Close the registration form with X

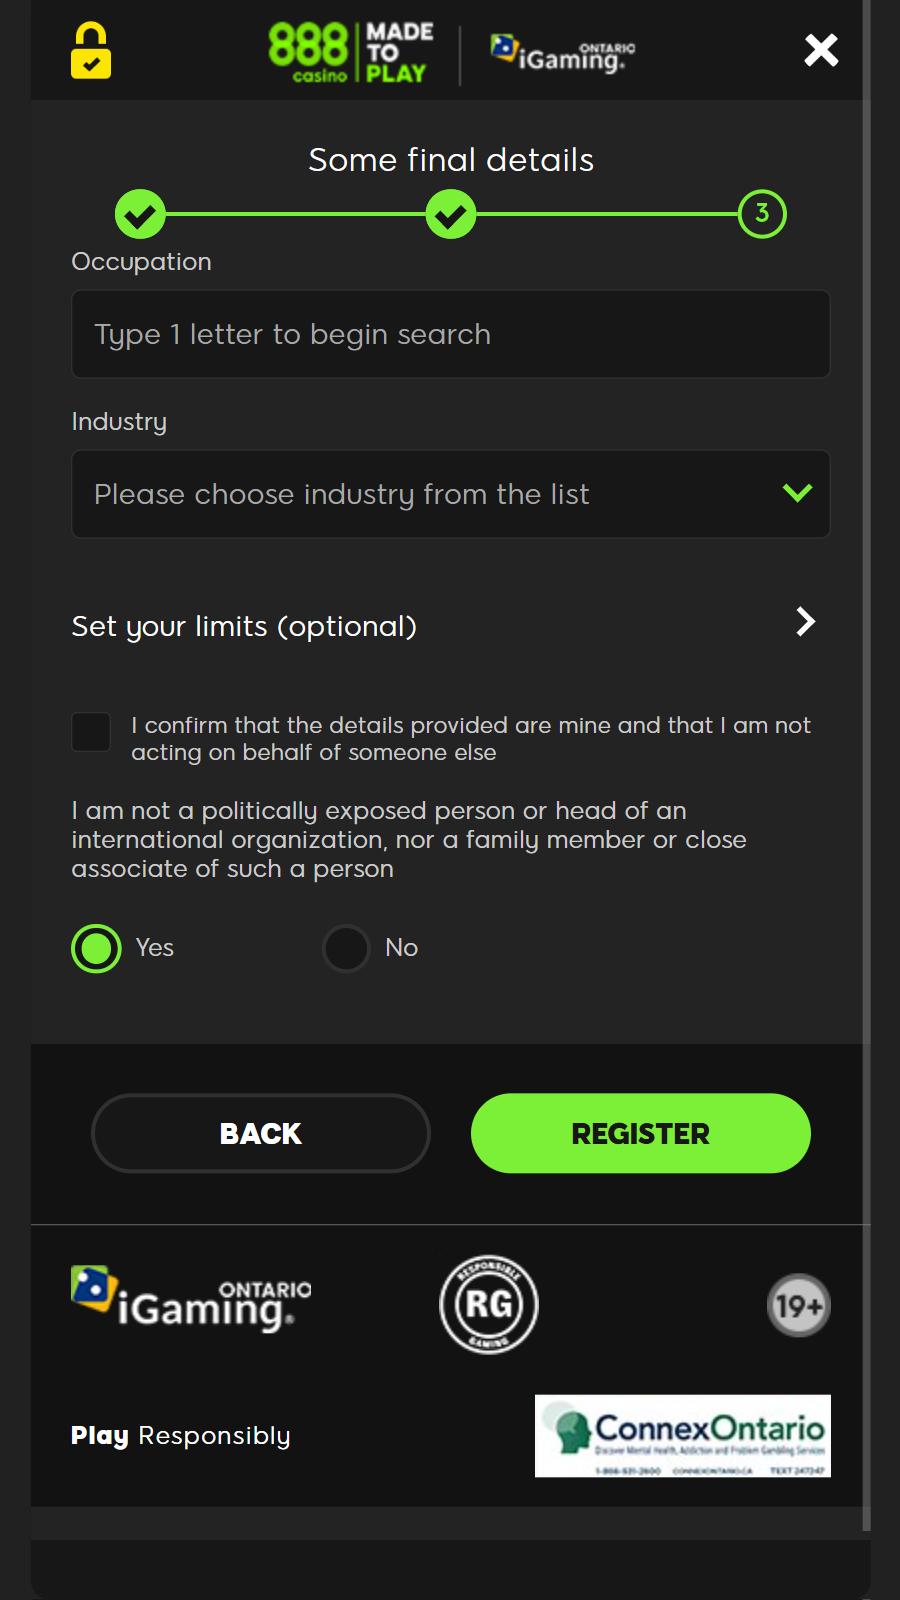(x=821, y=50)
